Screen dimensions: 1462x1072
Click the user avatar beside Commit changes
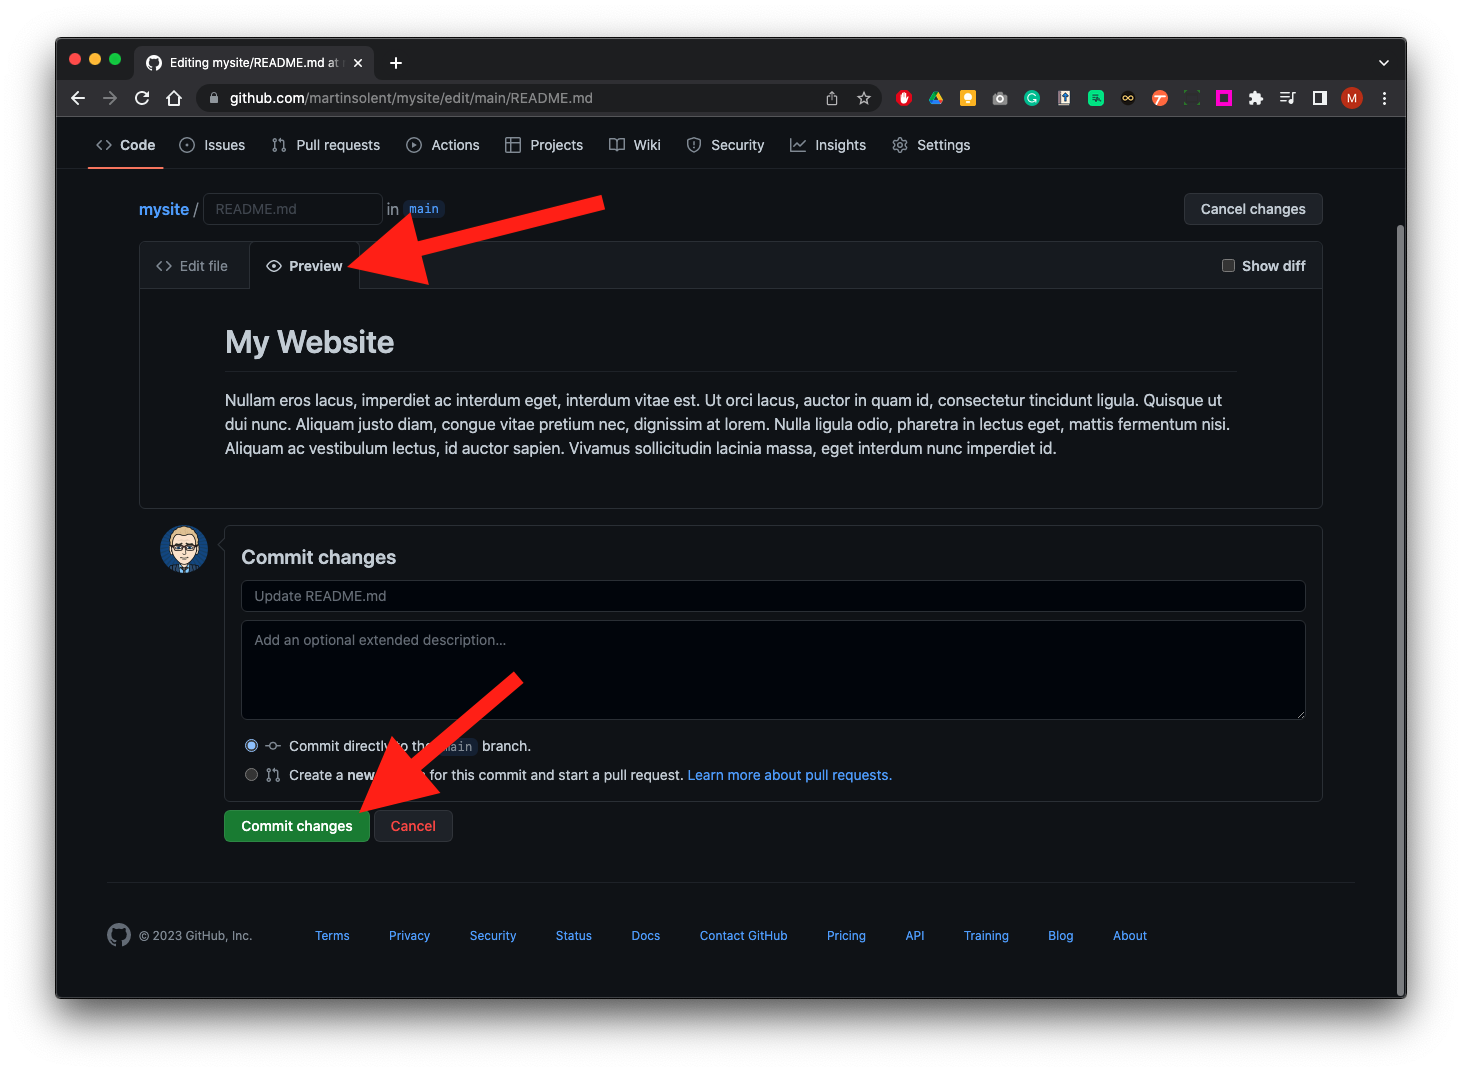[184, 549]
